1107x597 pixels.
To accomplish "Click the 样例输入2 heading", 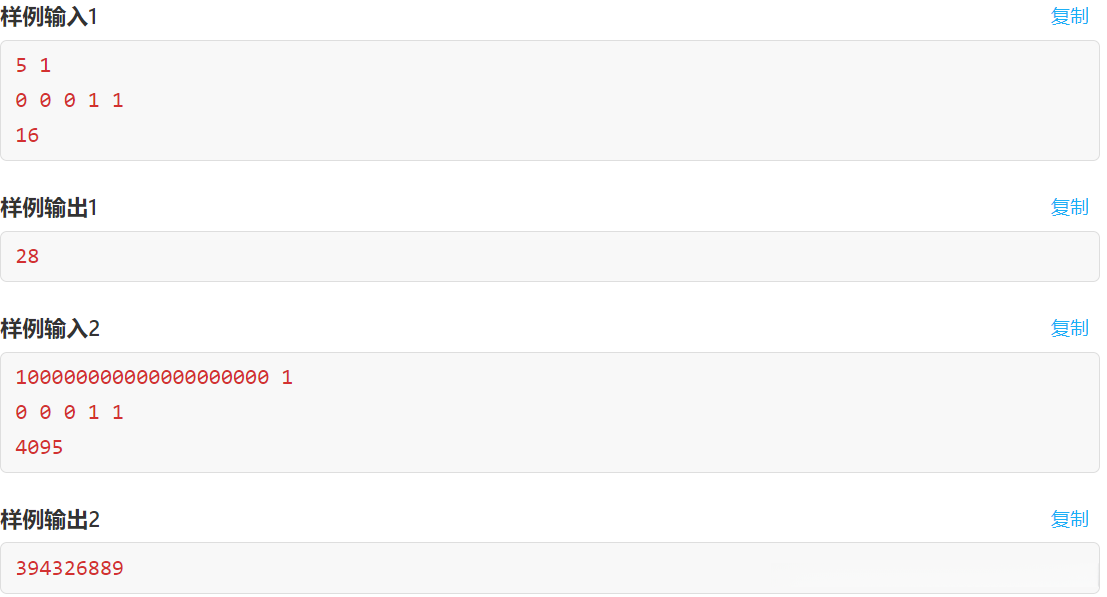I will click(x=50, y=329).
